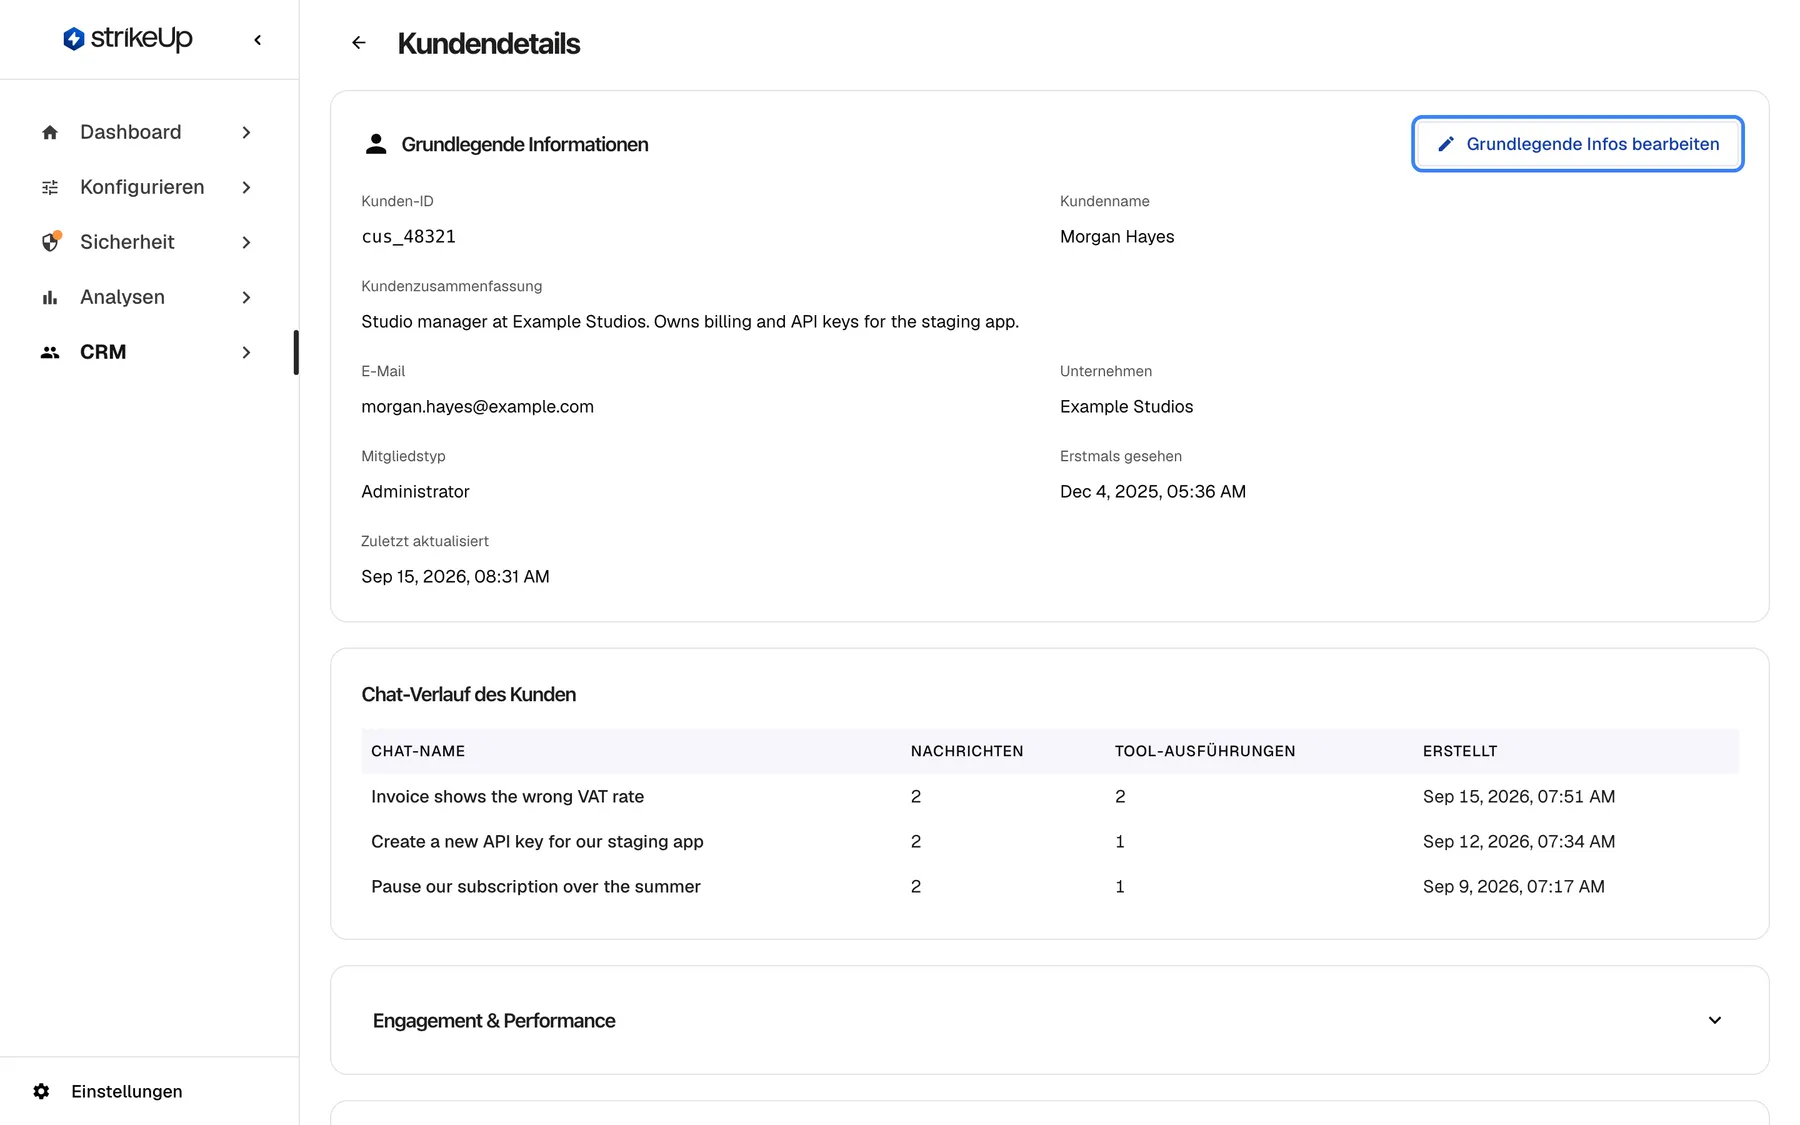Open chat 'Pause our subscription over the summer'

1050,886
